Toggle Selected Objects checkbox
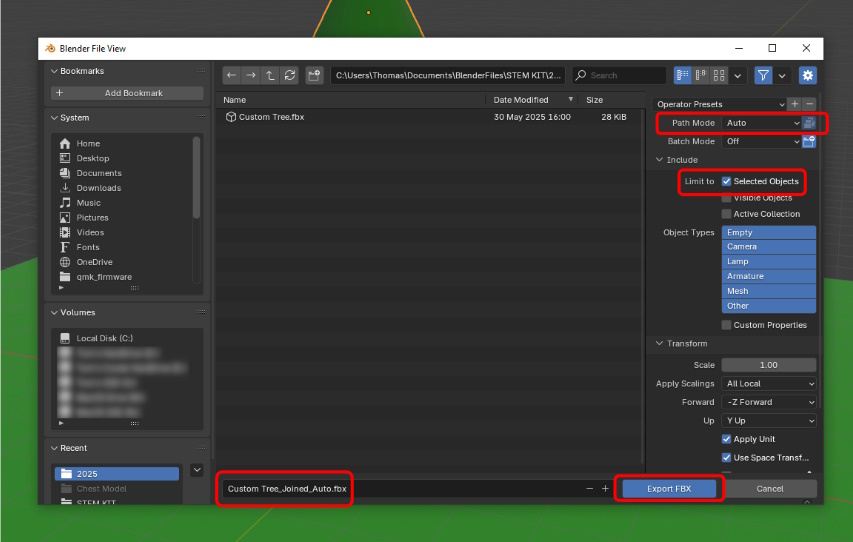The image size is (853, 542). (726, 181)
